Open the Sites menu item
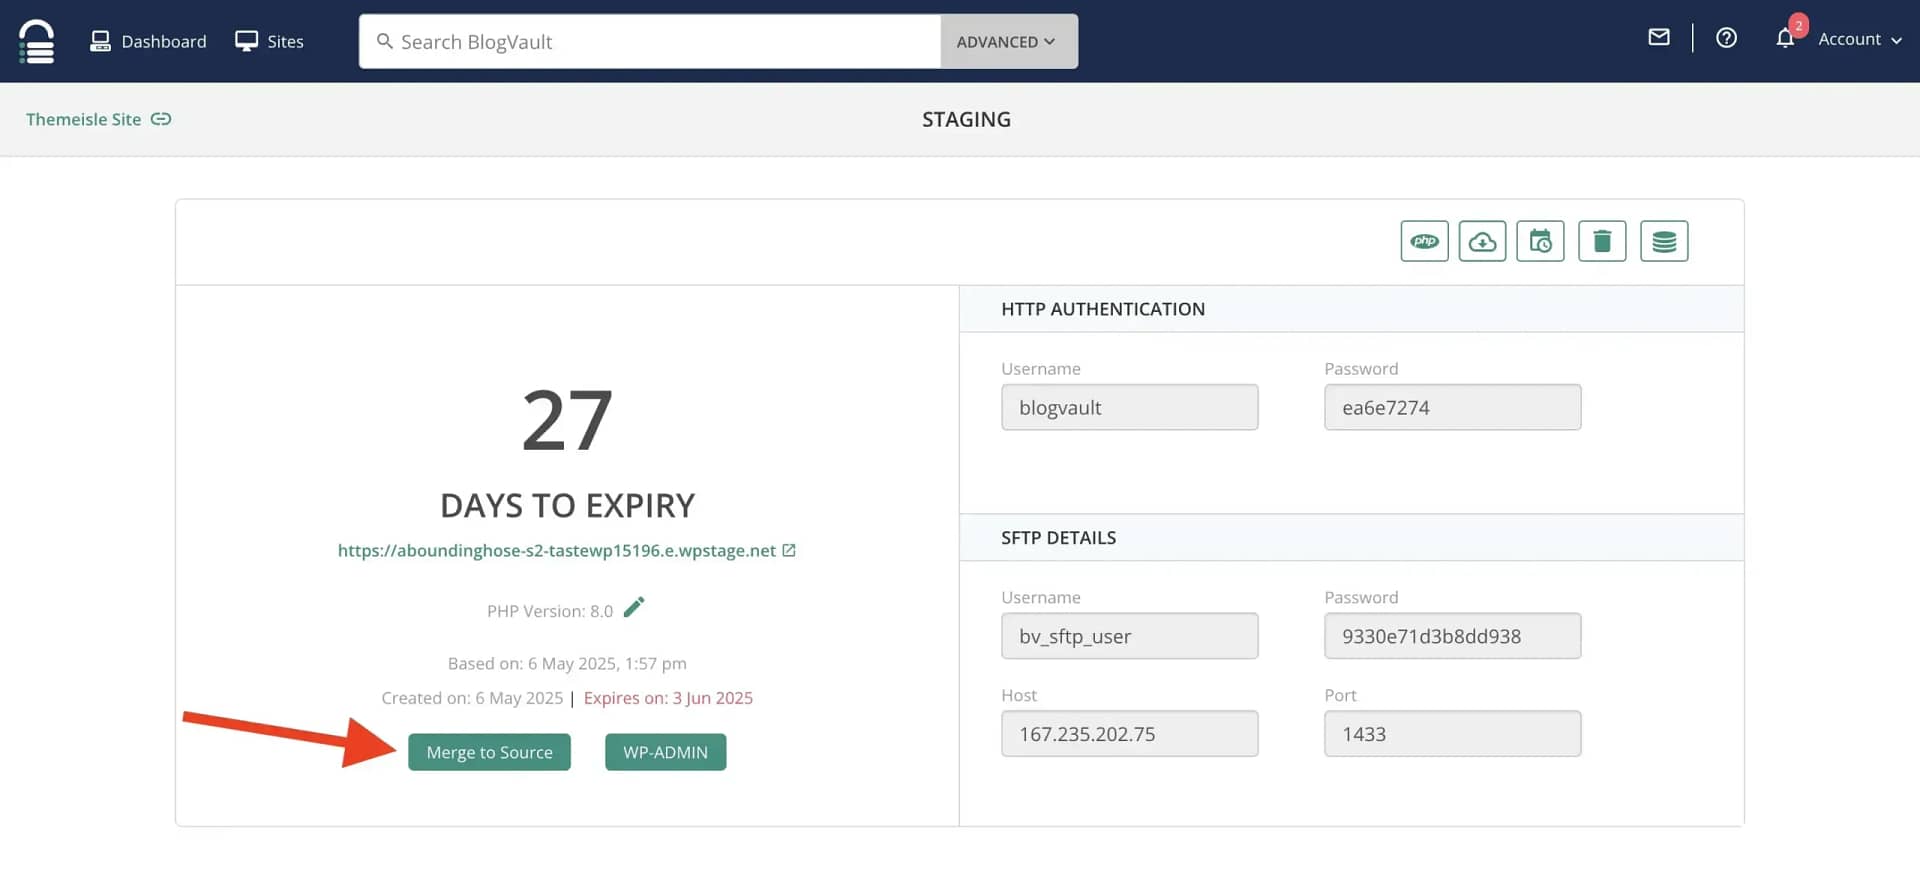This screenshot has height=894, width=1920. pos(269,41)
